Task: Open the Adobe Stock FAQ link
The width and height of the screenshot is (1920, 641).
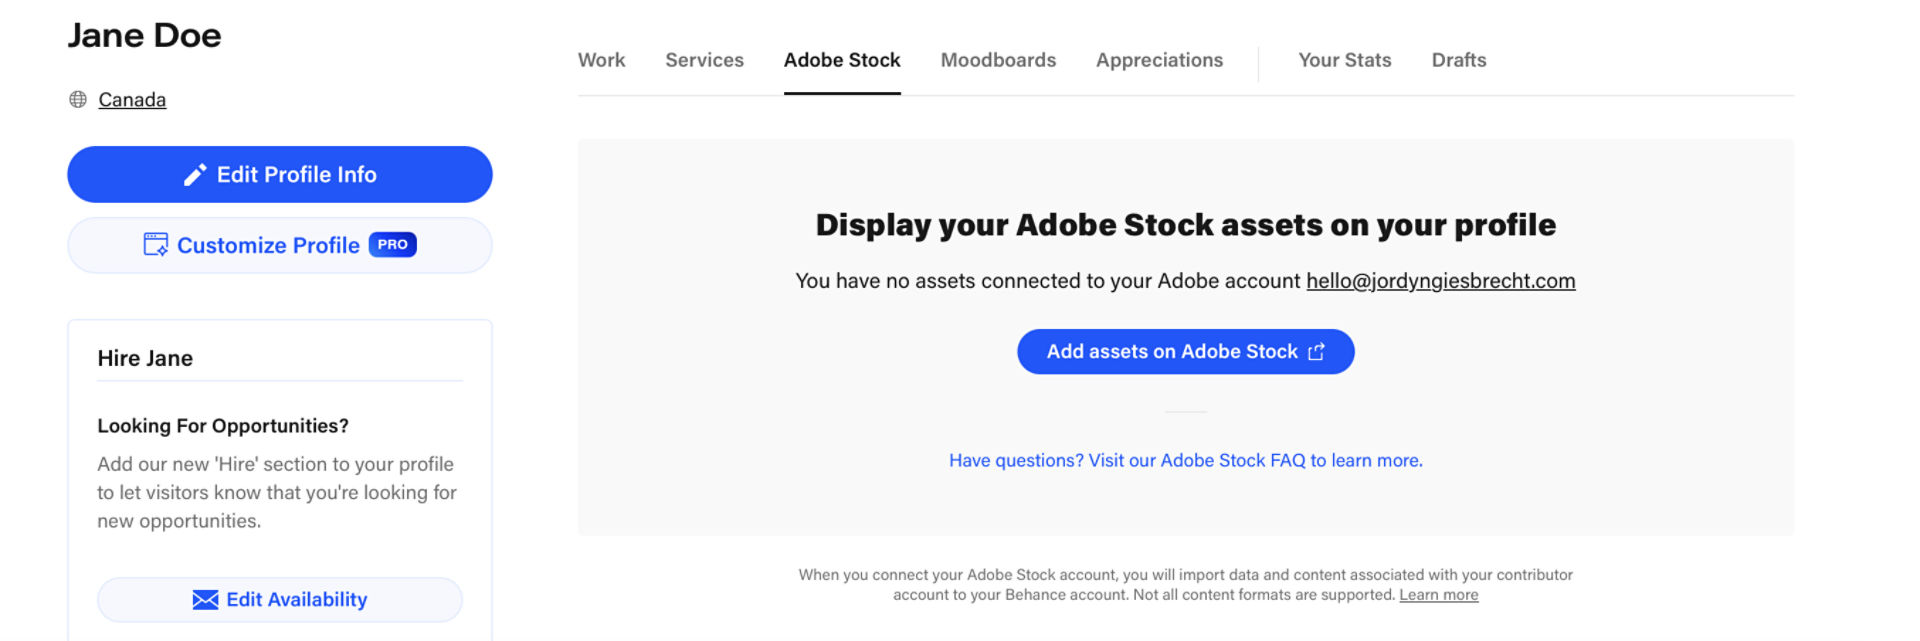Action: [x=1185, y=460]
